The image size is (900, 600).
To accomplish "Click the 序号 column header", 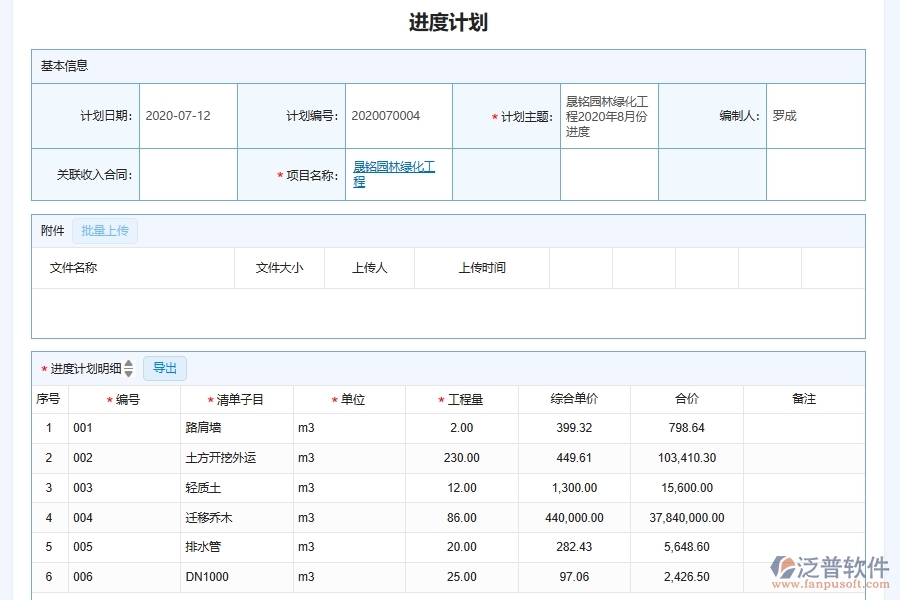I will pos(51,398).
